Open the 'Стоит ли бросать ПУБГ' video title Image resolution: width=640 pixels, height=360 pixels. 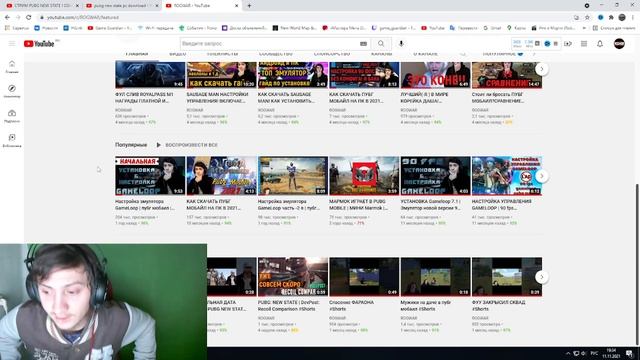click(498, 97)
